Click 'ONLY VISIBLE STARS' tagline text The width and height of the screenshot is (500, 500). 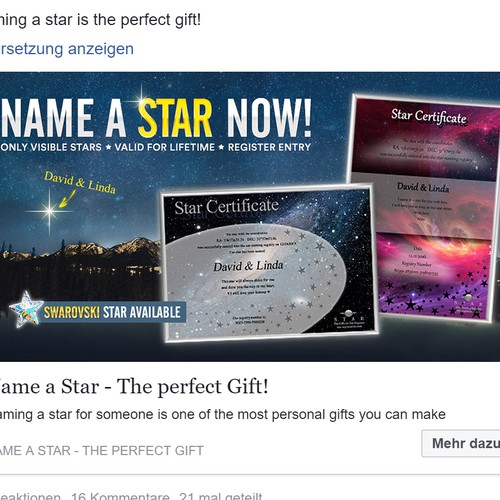(51, 147)
